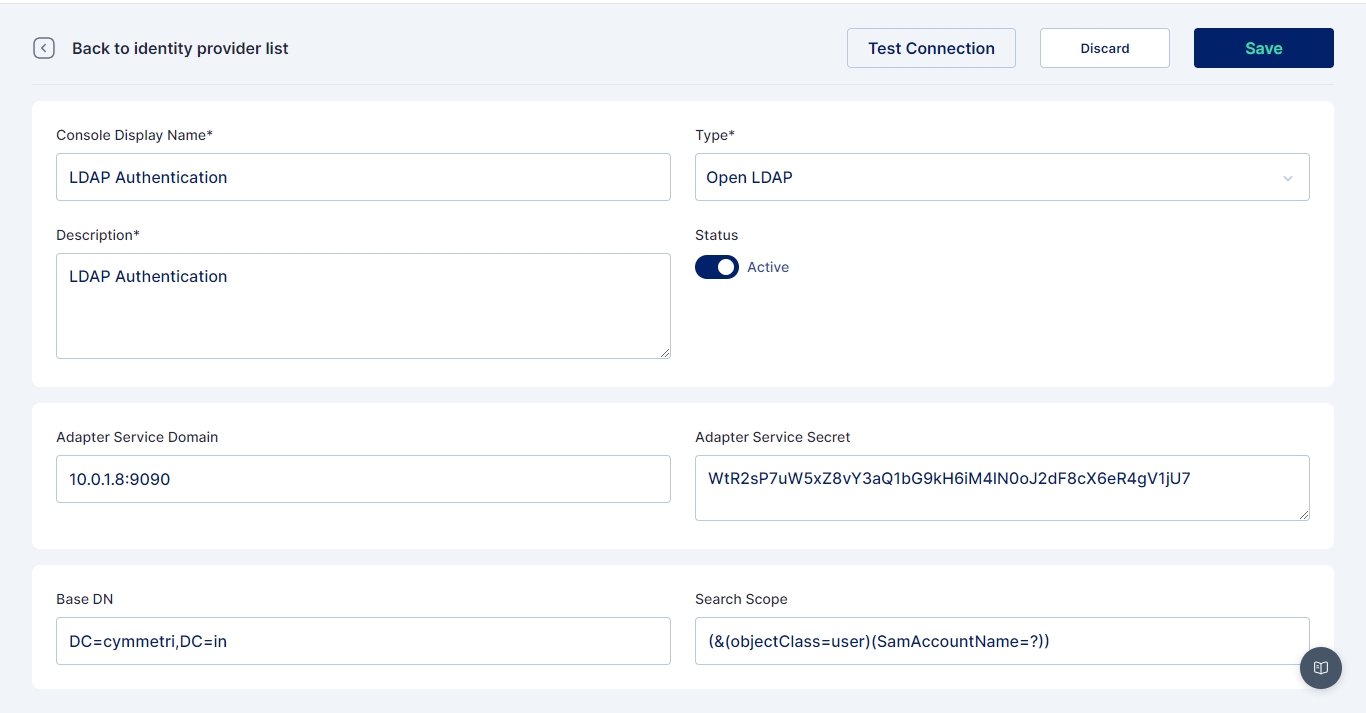Click the Console Display Name label
The height and width of the screenshot is (713, 1366).
pos(134,135)
